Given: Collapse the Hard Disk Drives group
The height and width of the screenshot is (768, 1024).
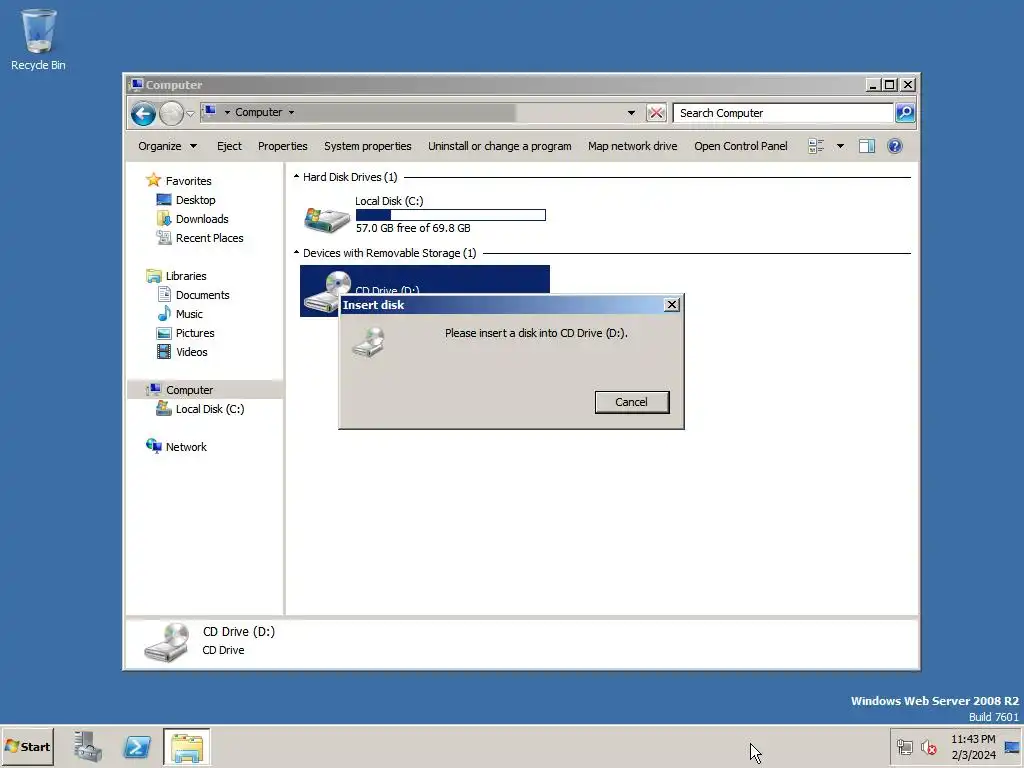Looking at the screenshot, I should pyautogui.click(x=296, y=176).
